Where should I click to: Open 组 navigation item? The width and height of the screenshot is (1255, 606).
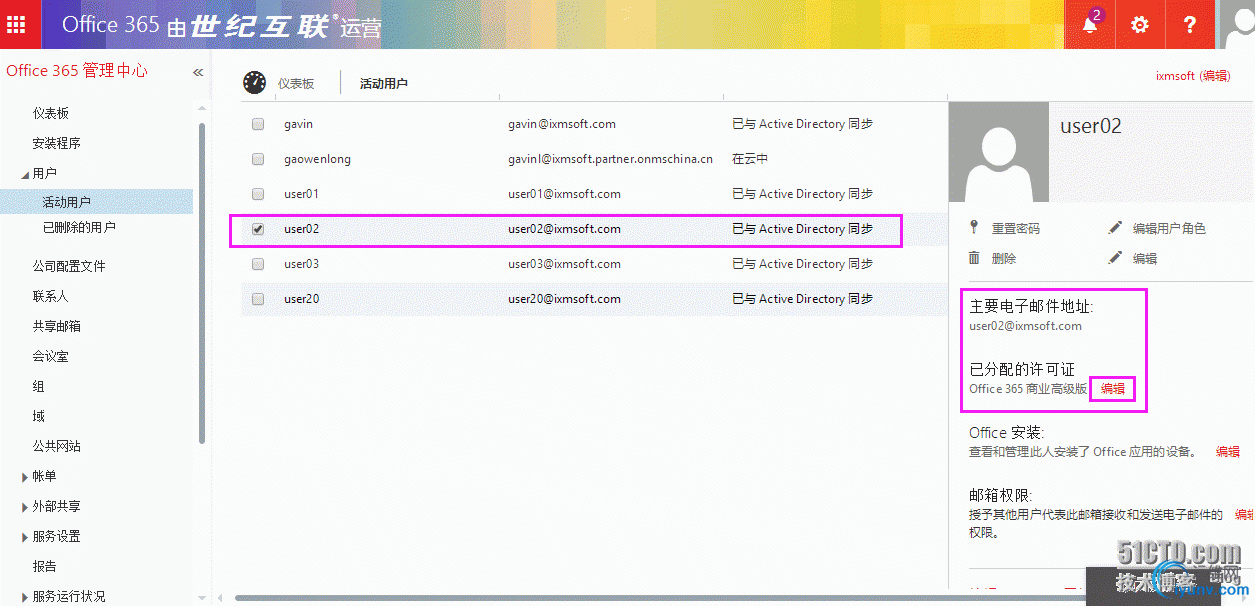click(x=39, y=386)
